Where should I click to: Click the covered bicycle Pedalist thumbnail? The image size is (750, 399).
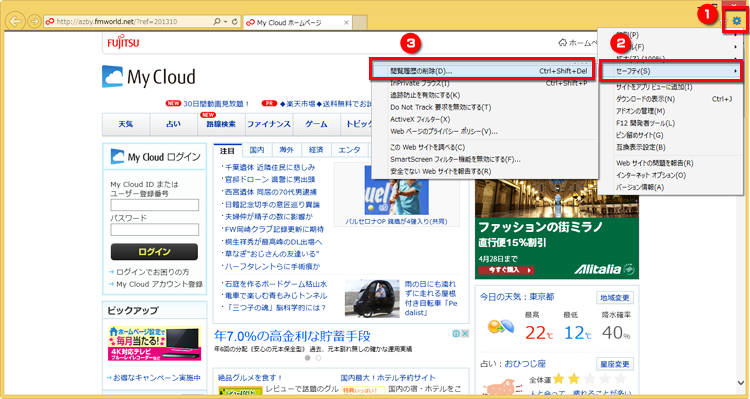[x=372, y=299]
